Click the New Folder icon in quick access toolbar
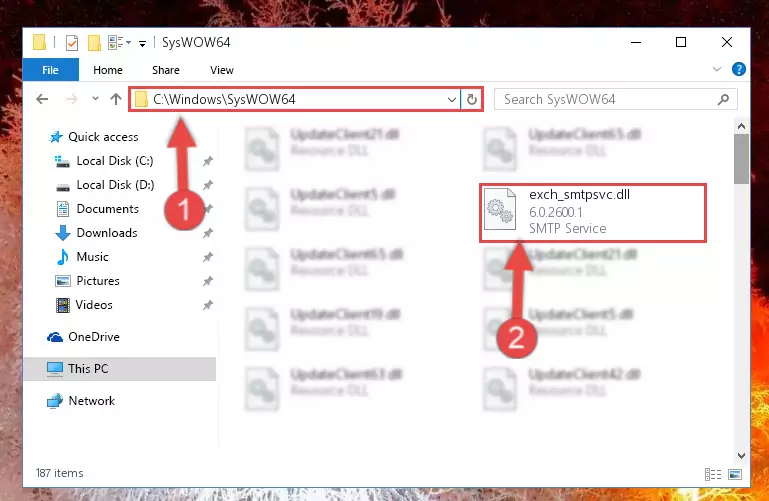Screen dimensions: 769x501 click(94, 43)
